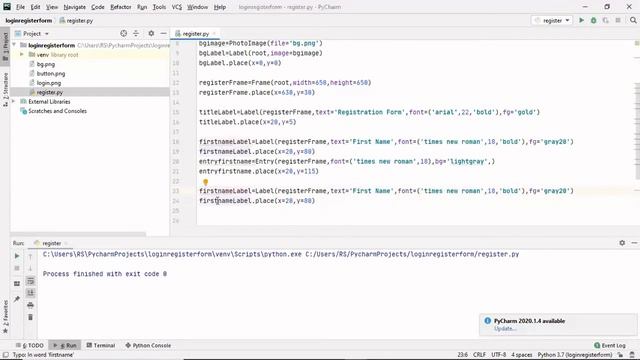Open the Tools menu
The image size is (640, 360).
(x=159, y=7)
